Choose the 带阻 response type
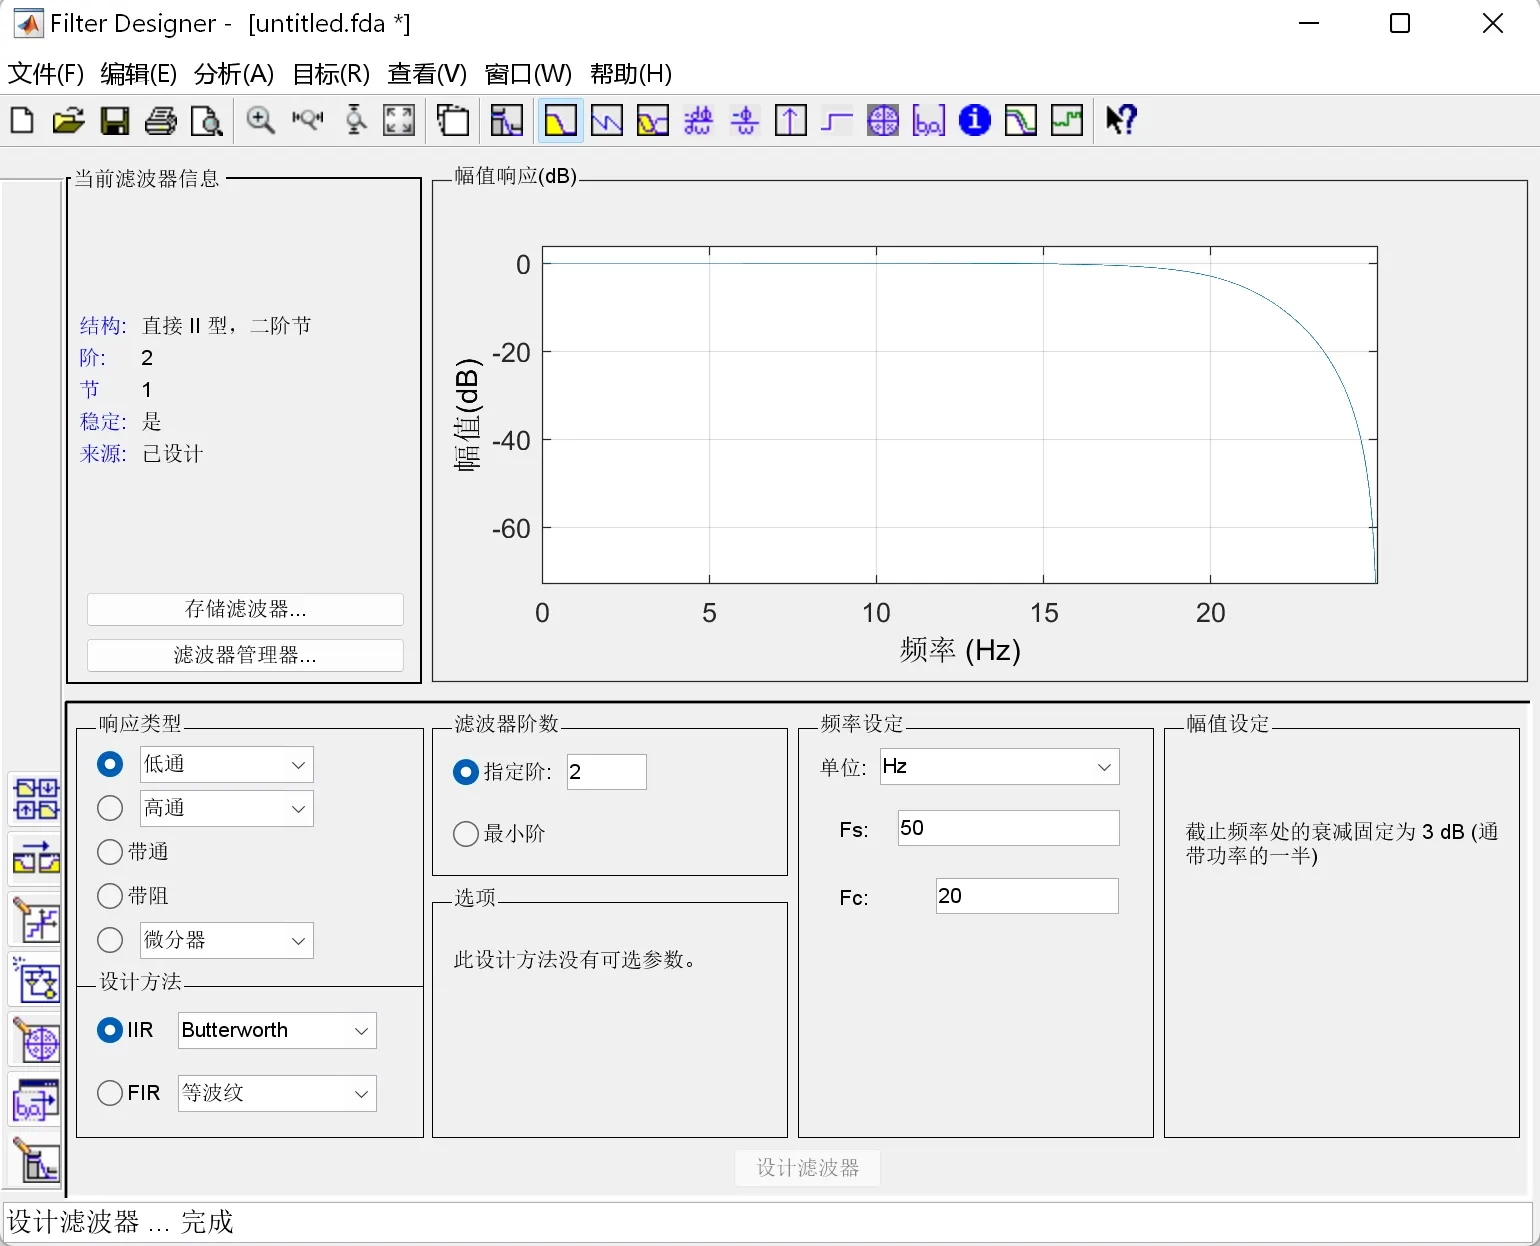 click(110, 896)
